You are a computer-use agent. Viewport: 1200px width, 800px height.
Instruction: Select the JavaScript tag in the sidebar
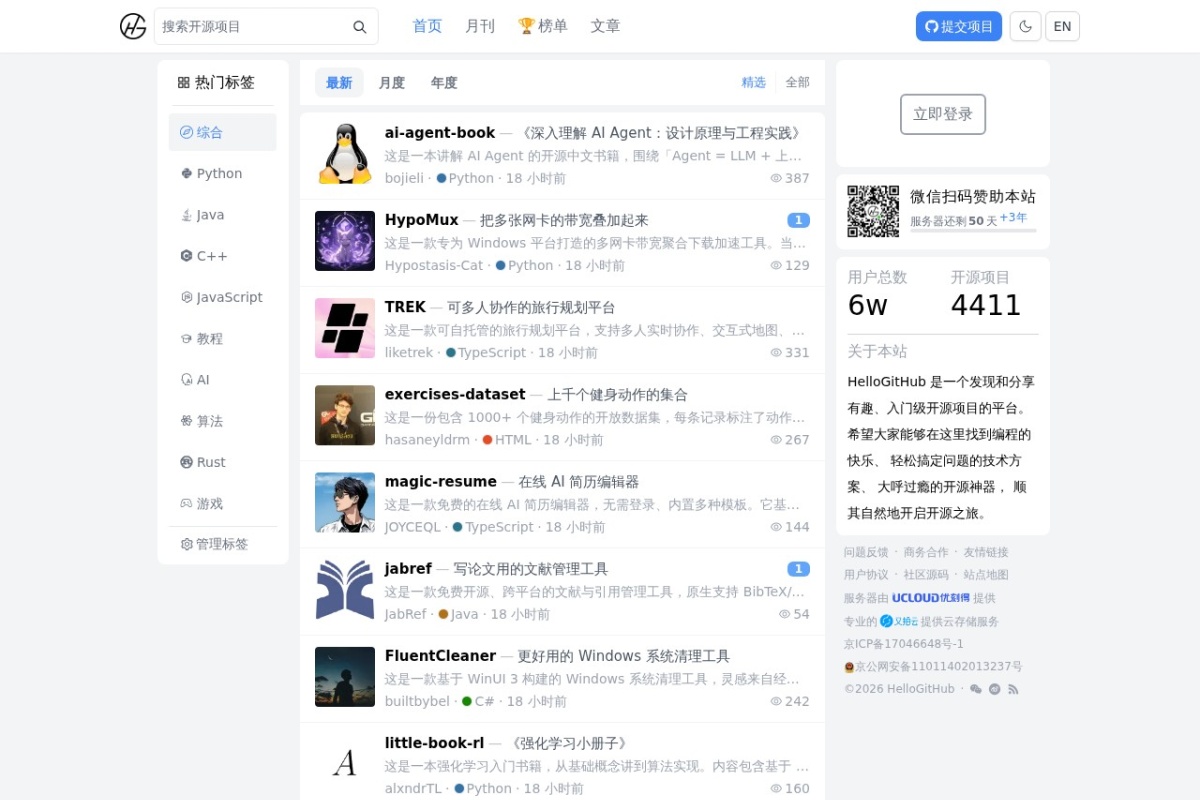[222, 297]
